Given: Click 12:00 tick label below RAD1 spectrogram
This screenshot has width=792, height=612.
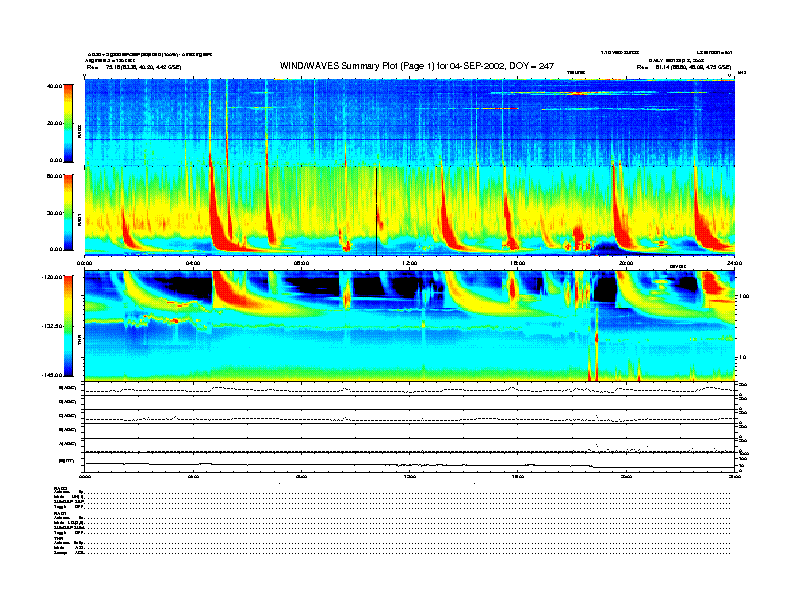Looking at the screenshot, I should pyautogui.click(x=410, y=263).
